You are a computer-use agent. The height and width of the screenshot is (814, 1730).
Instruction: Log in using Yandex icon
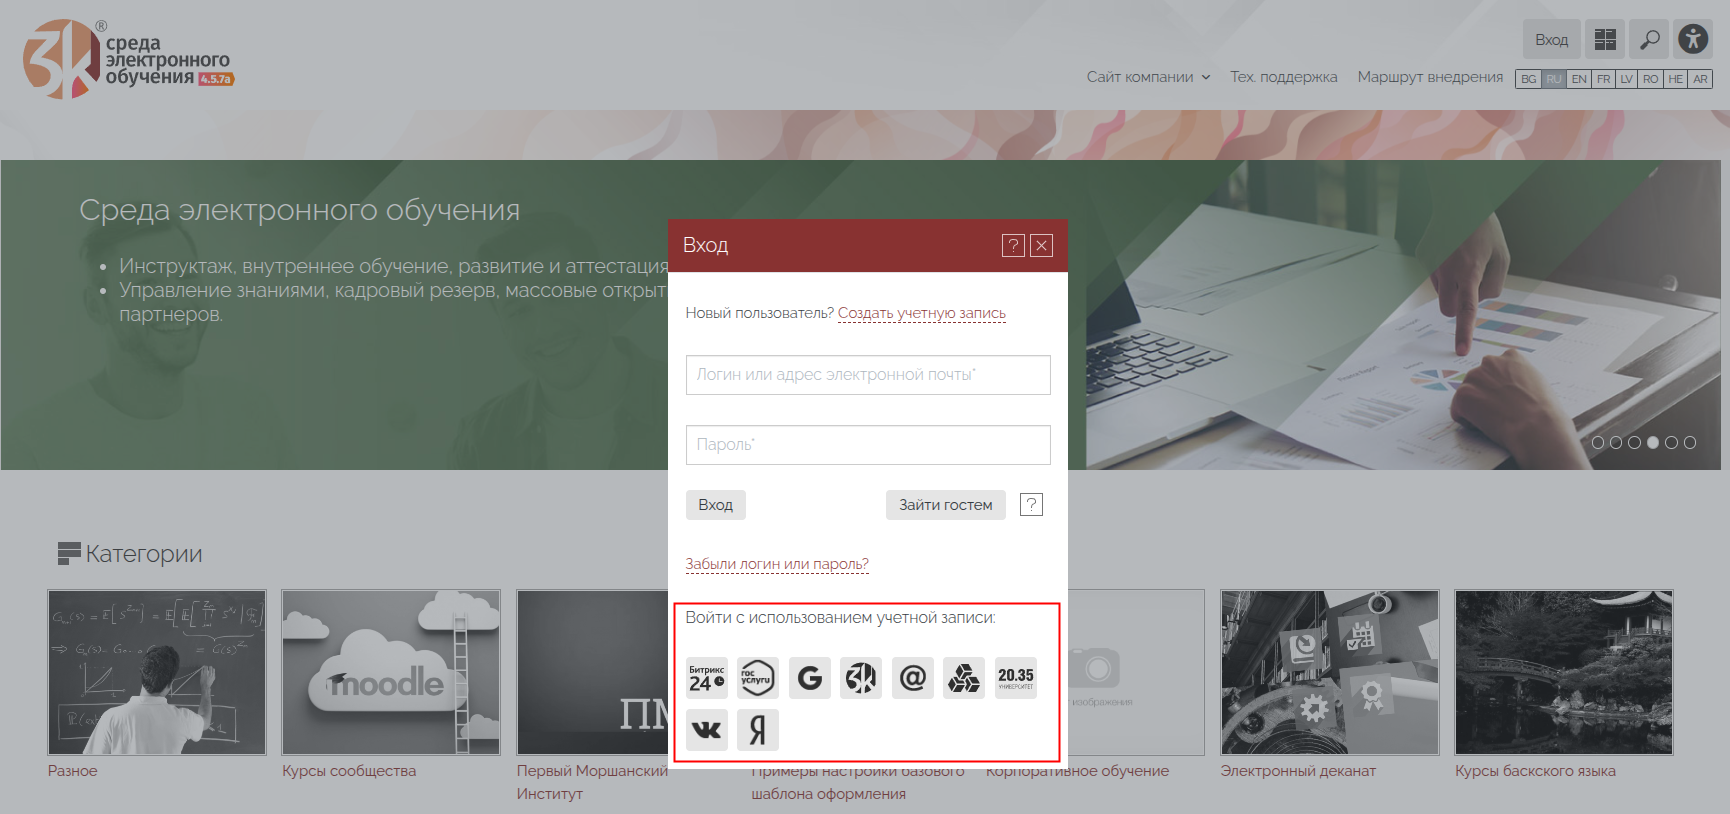coord(758,730)
